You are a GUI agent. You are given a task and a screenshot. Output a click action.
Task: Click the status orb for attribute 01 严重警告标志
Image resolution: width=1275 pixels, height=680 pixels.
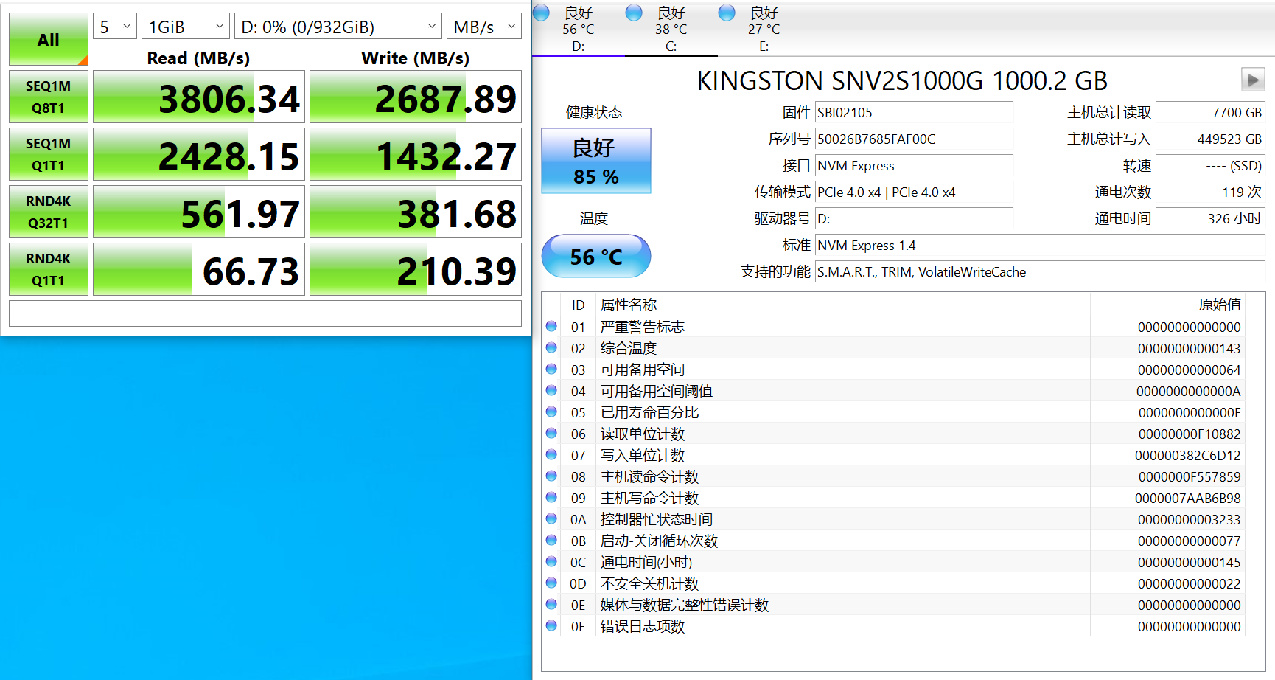tap(551, 326)
